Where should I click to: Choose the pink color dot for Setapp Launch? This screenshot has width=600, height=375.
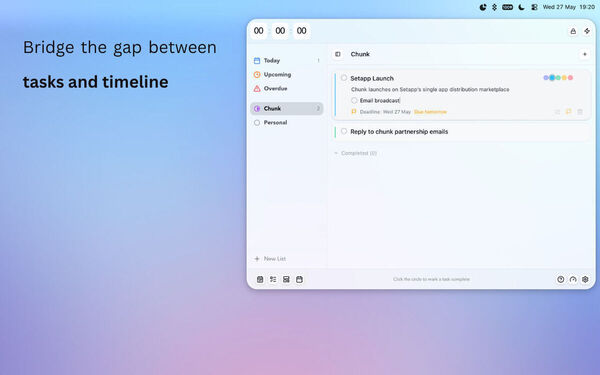(570, 78)
